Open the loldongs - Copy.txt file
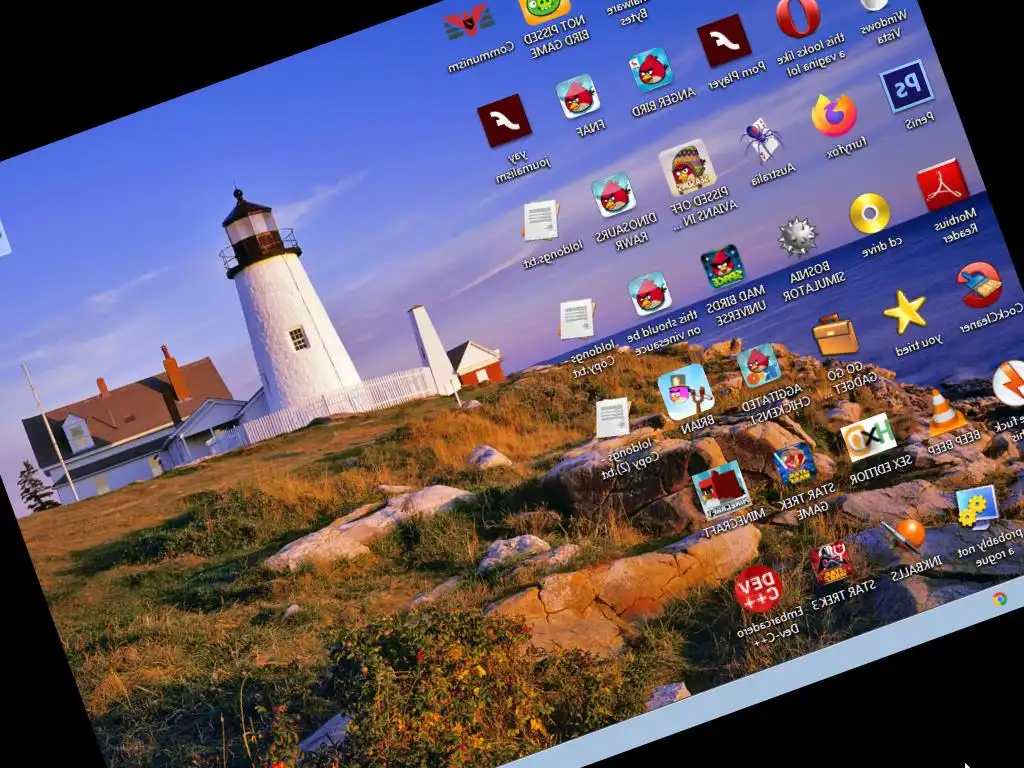Image resolution: width=1024 pixels, height=768 pixels. [577, 319]
